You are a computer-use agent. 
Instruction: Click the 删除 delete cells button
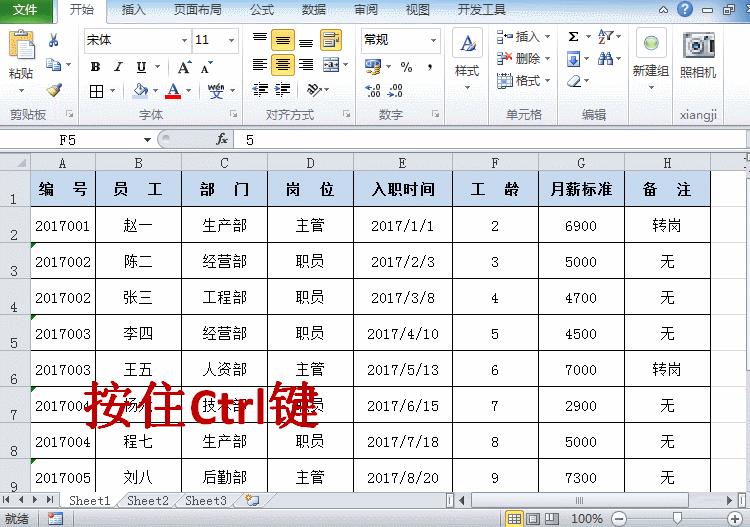tap(523, 58)
